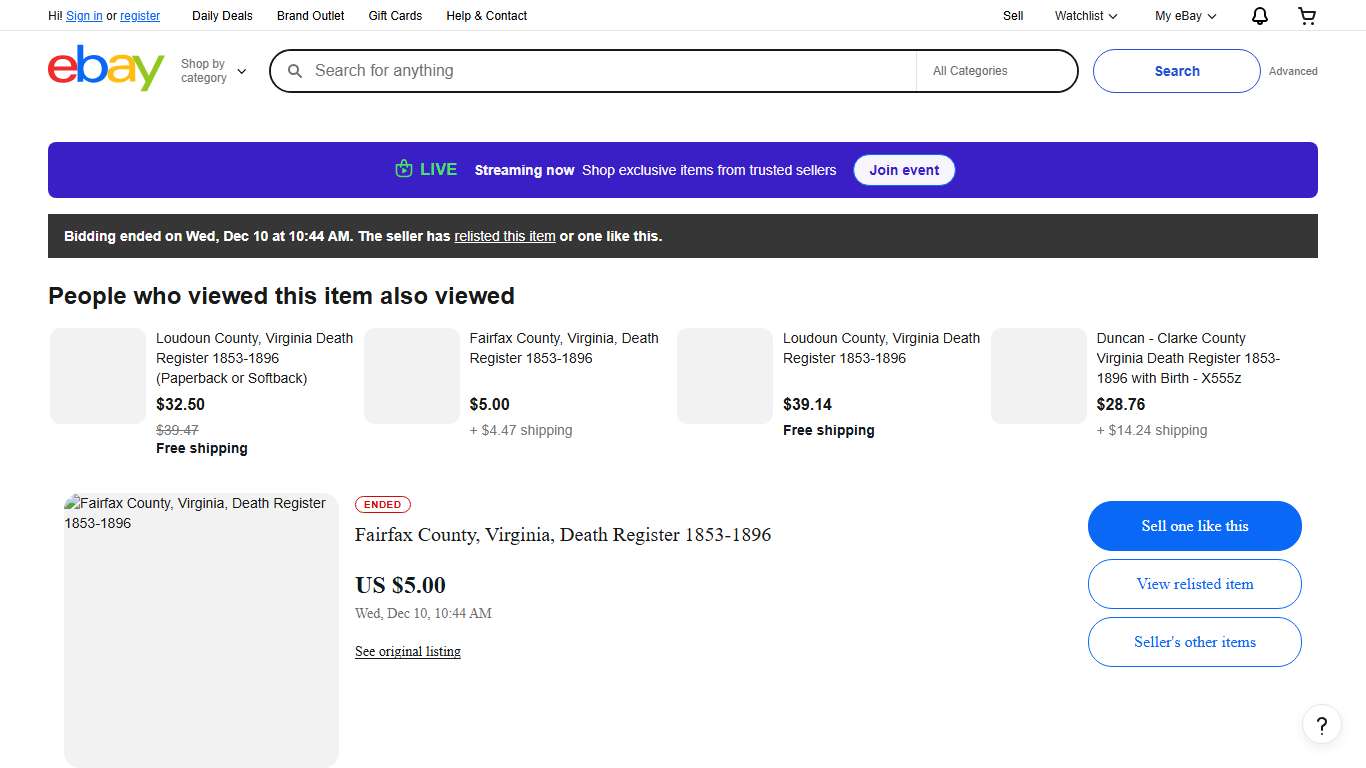The width and height of the screenshot is (1366, 768).
Task: Click the eBay logo
Action: pos(106,69)
